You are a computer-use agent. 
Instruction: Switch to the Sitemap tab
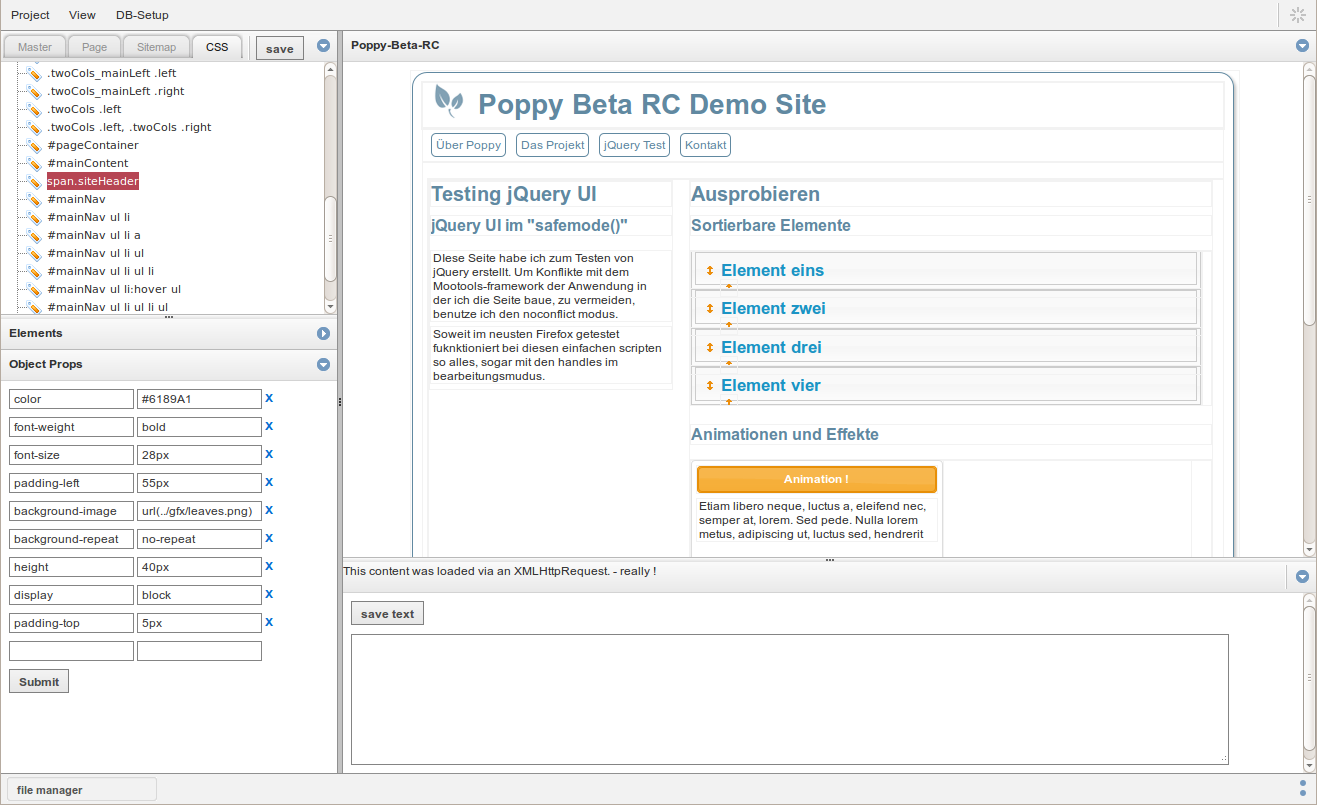(156, 46)
